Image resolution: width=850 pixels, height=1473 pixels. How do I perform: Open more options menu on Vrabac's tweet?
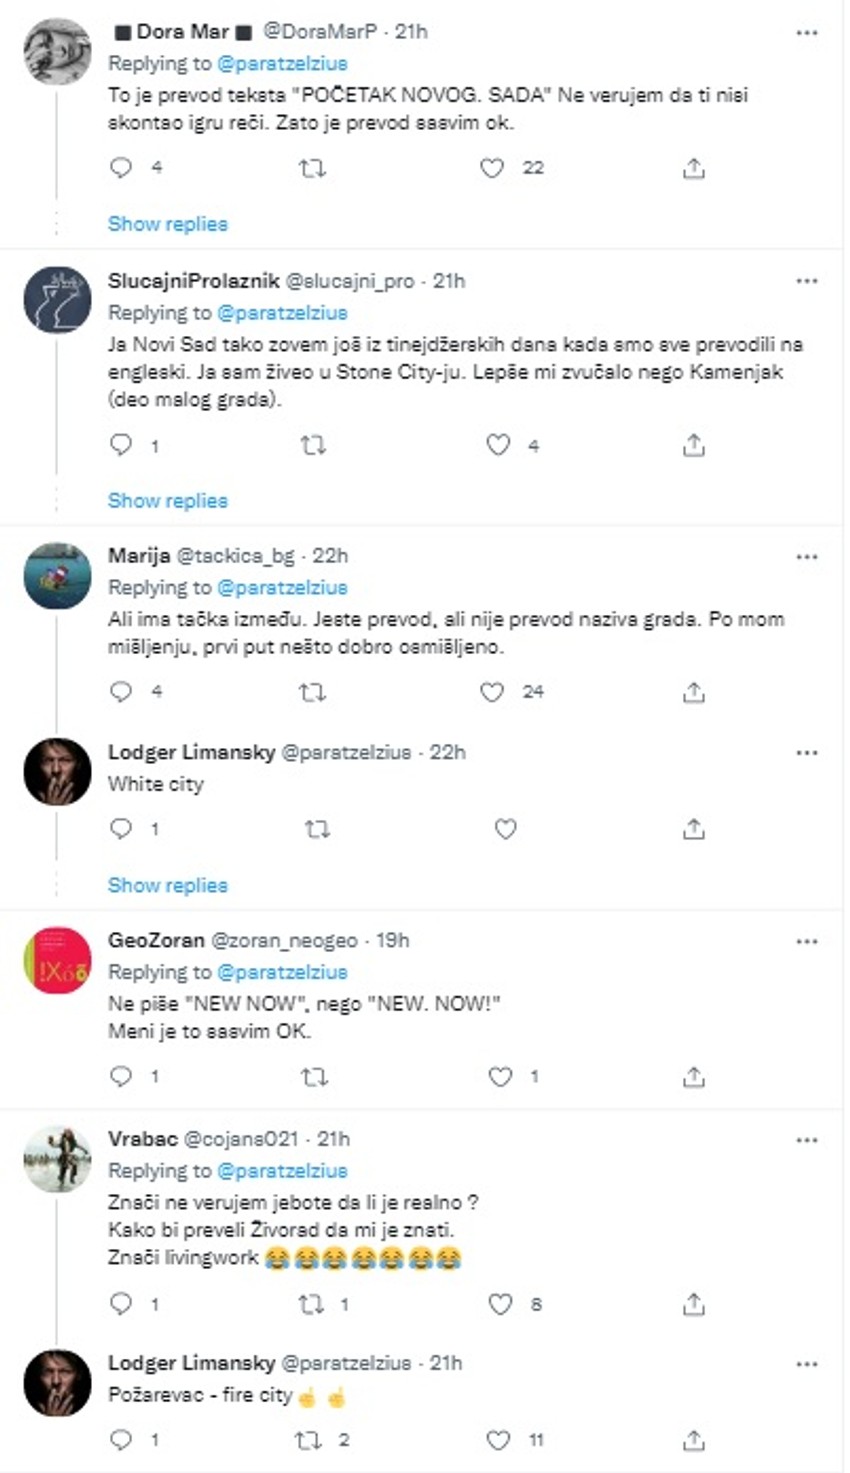pos(807,1140)
